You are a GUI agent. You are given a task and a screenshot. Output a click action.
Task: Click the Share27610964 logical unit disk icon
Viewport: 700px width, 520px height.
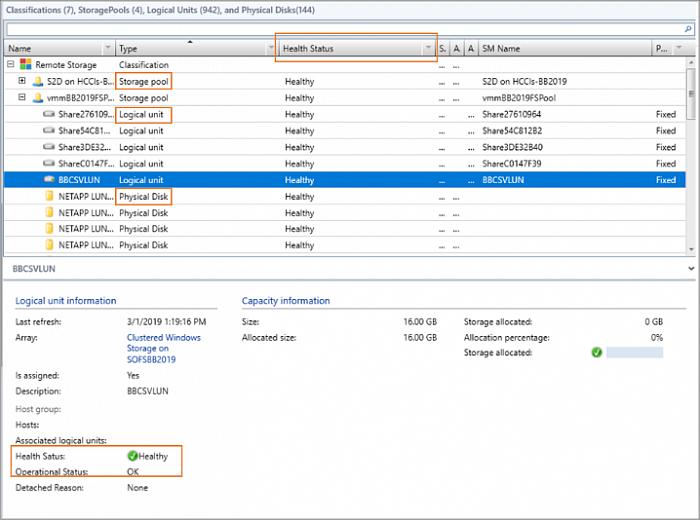[x=49, y=115]
